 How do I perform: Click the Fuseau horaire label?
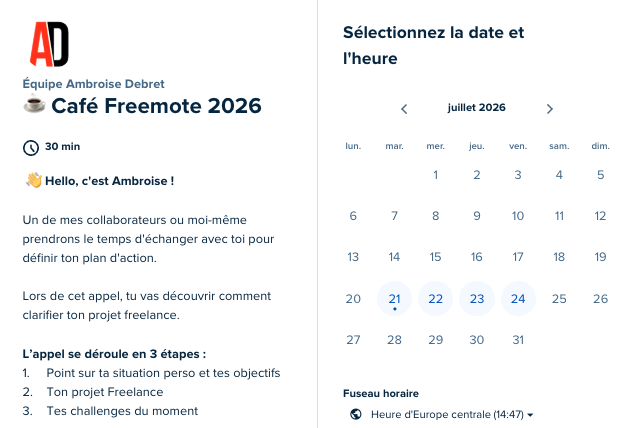(x=380, y=393)
